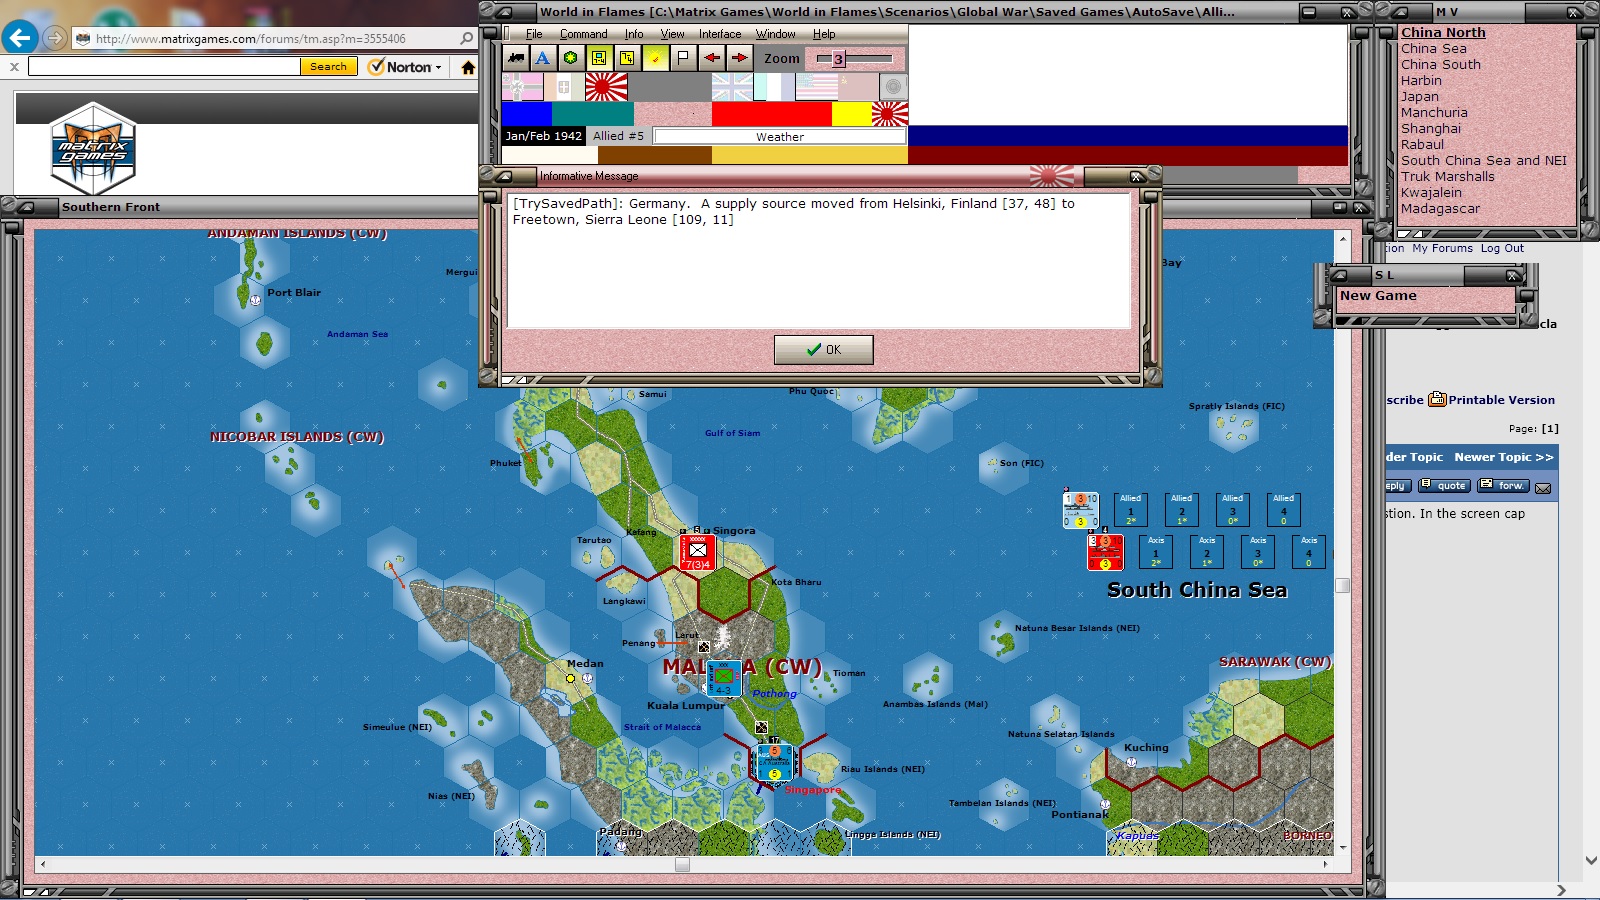The image size is (1600, 900).
Task: Adjust the Zoom slider handle showing 3
Action: coord(838,59)
